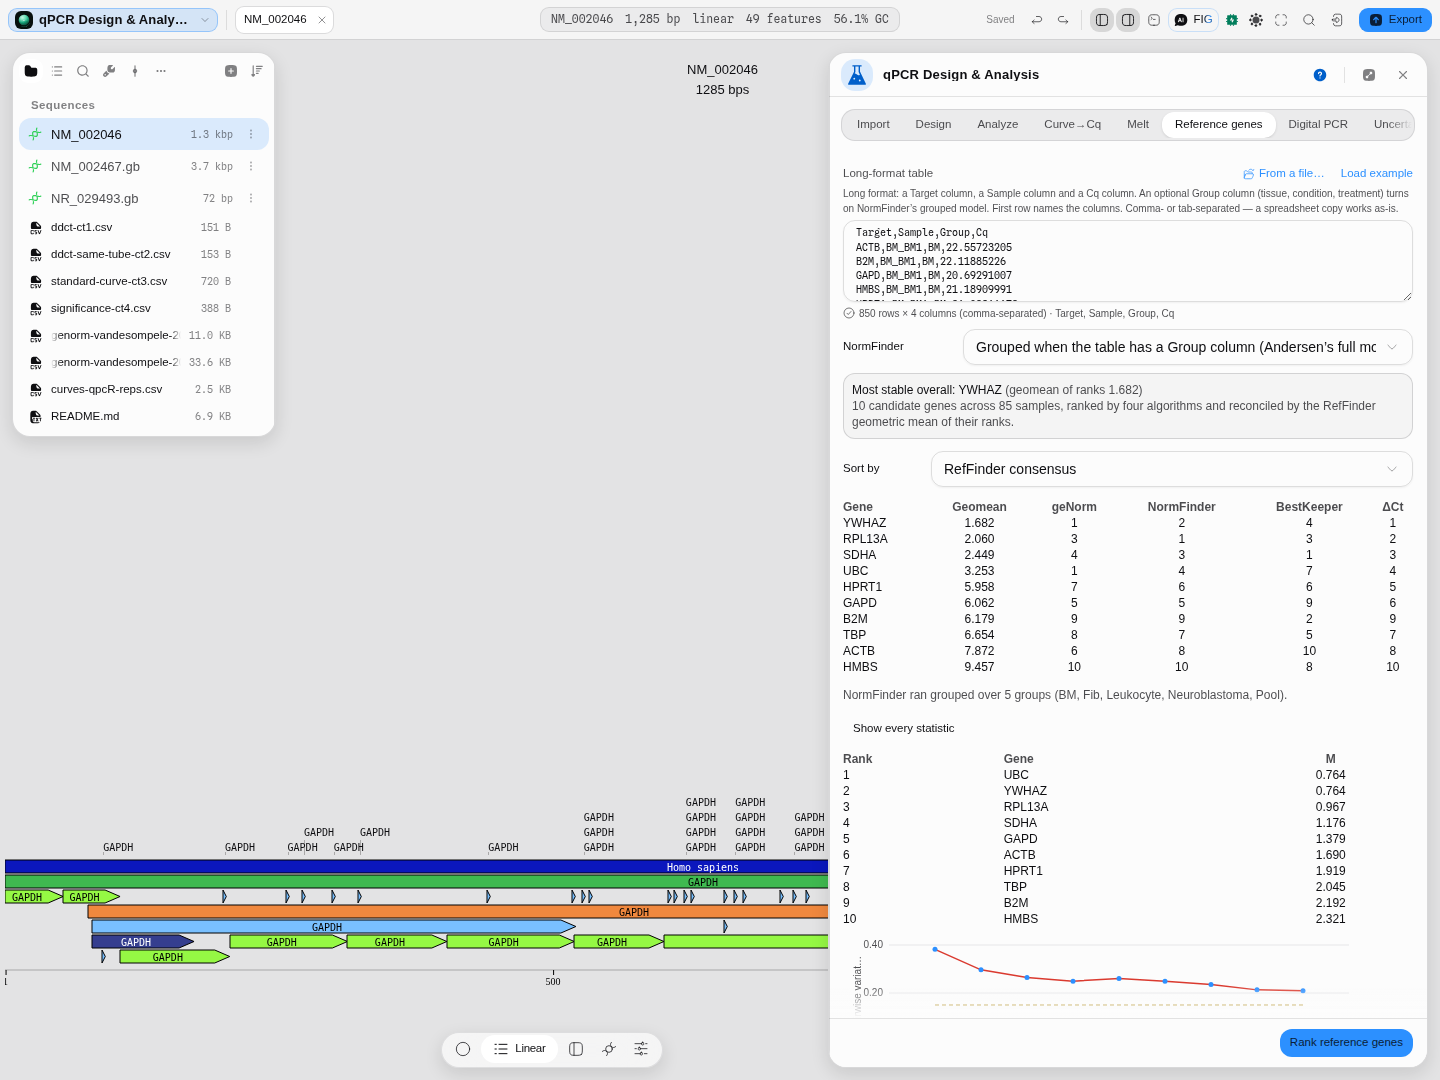Open view settings sliders icon
The image size is (1440, 1080).
coord(641,1049)
